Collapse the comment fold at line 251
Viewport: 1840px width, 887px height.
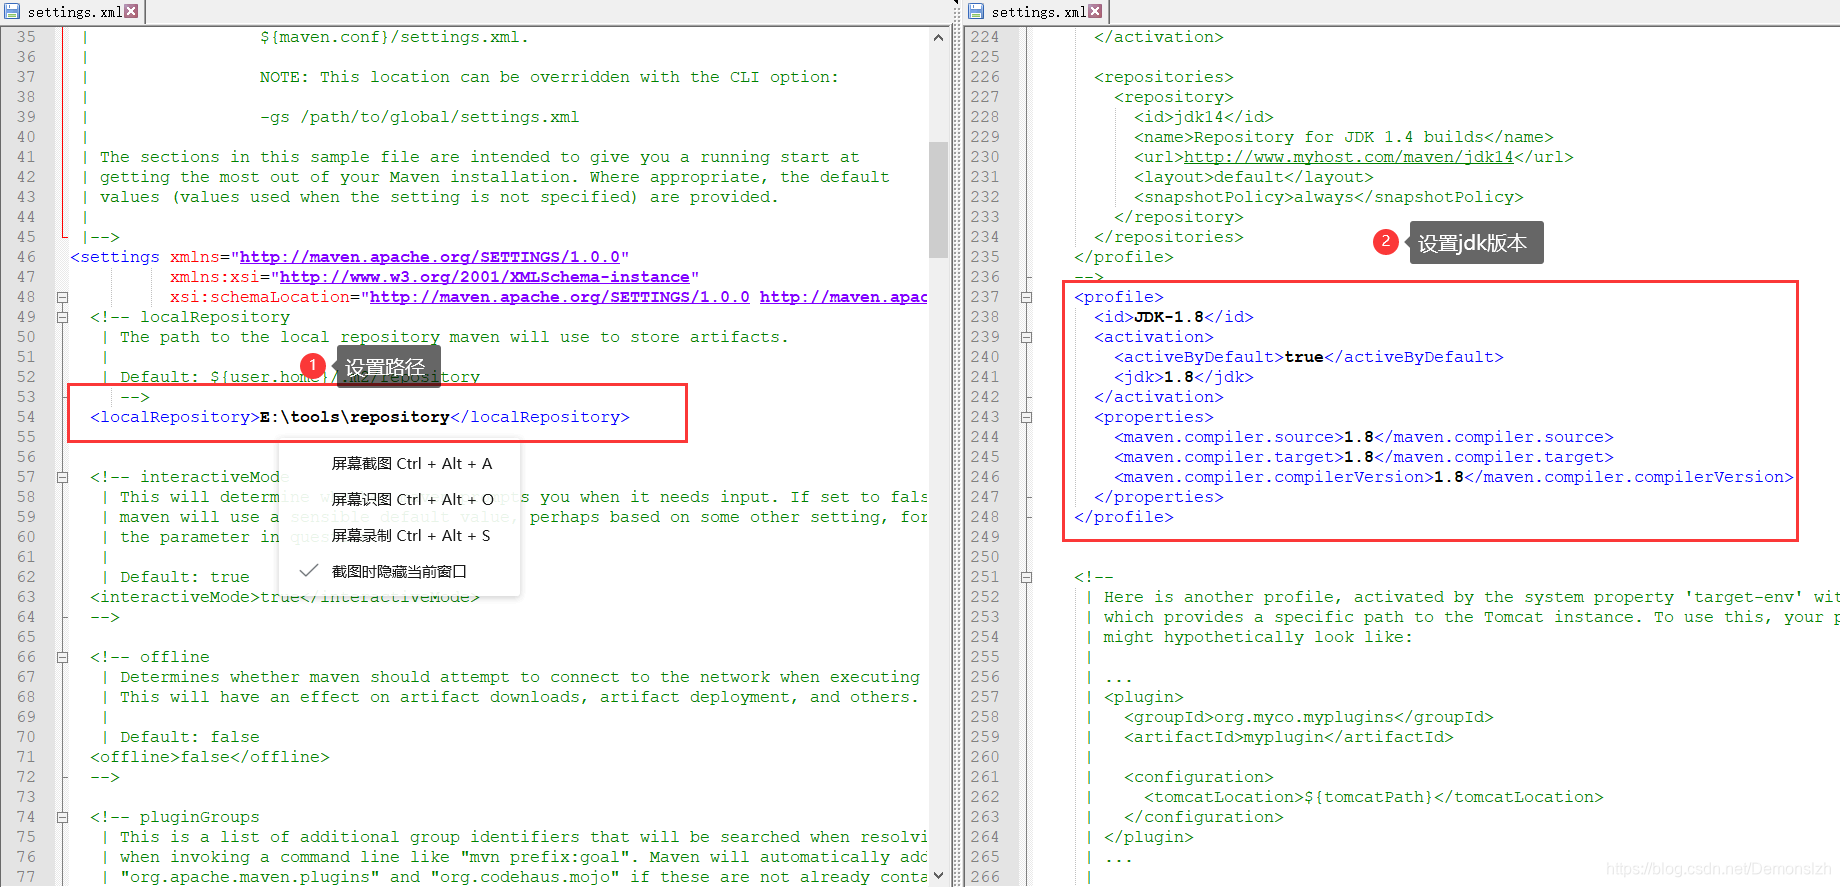[1026, 577]
